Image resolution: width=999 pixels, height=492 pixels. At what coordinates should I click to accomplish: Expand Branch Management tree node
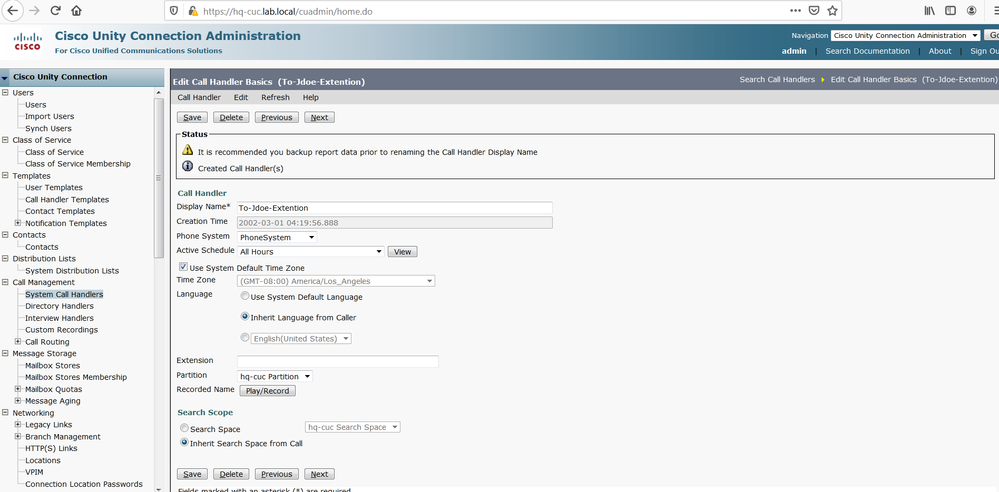click(18, 437)
